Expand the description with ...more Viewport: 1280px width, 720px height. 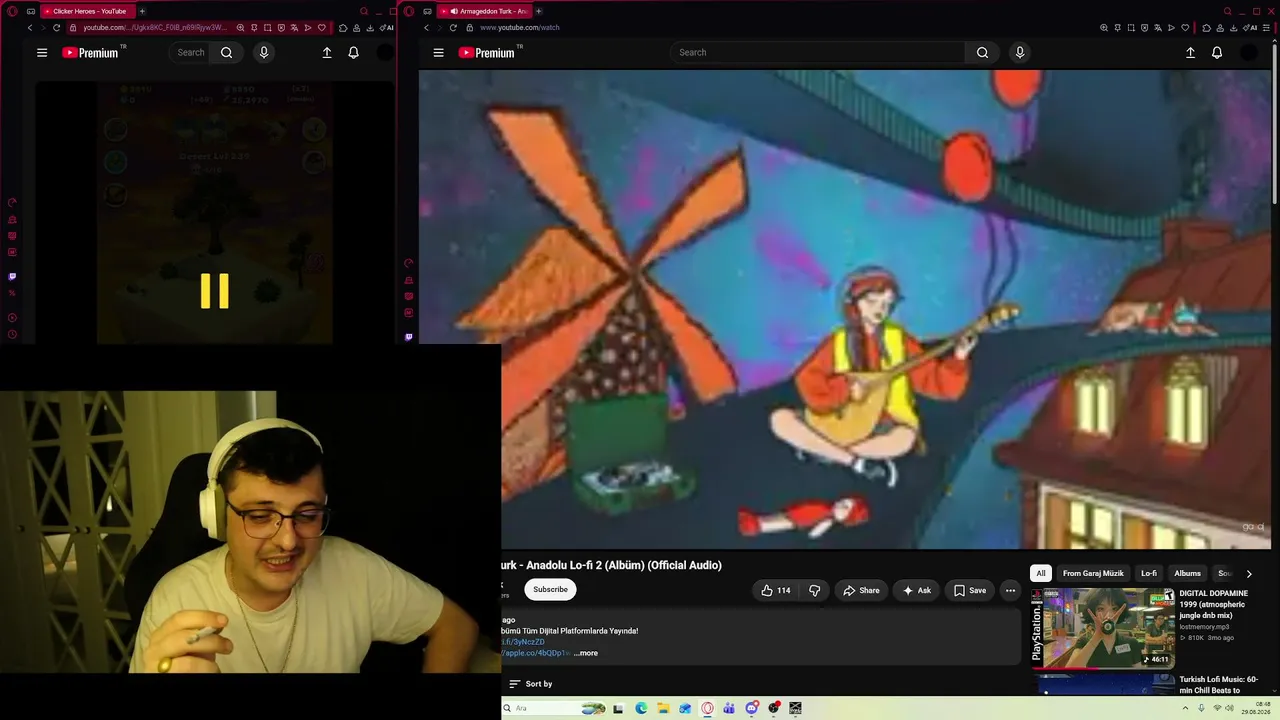[x=586, y=653]
